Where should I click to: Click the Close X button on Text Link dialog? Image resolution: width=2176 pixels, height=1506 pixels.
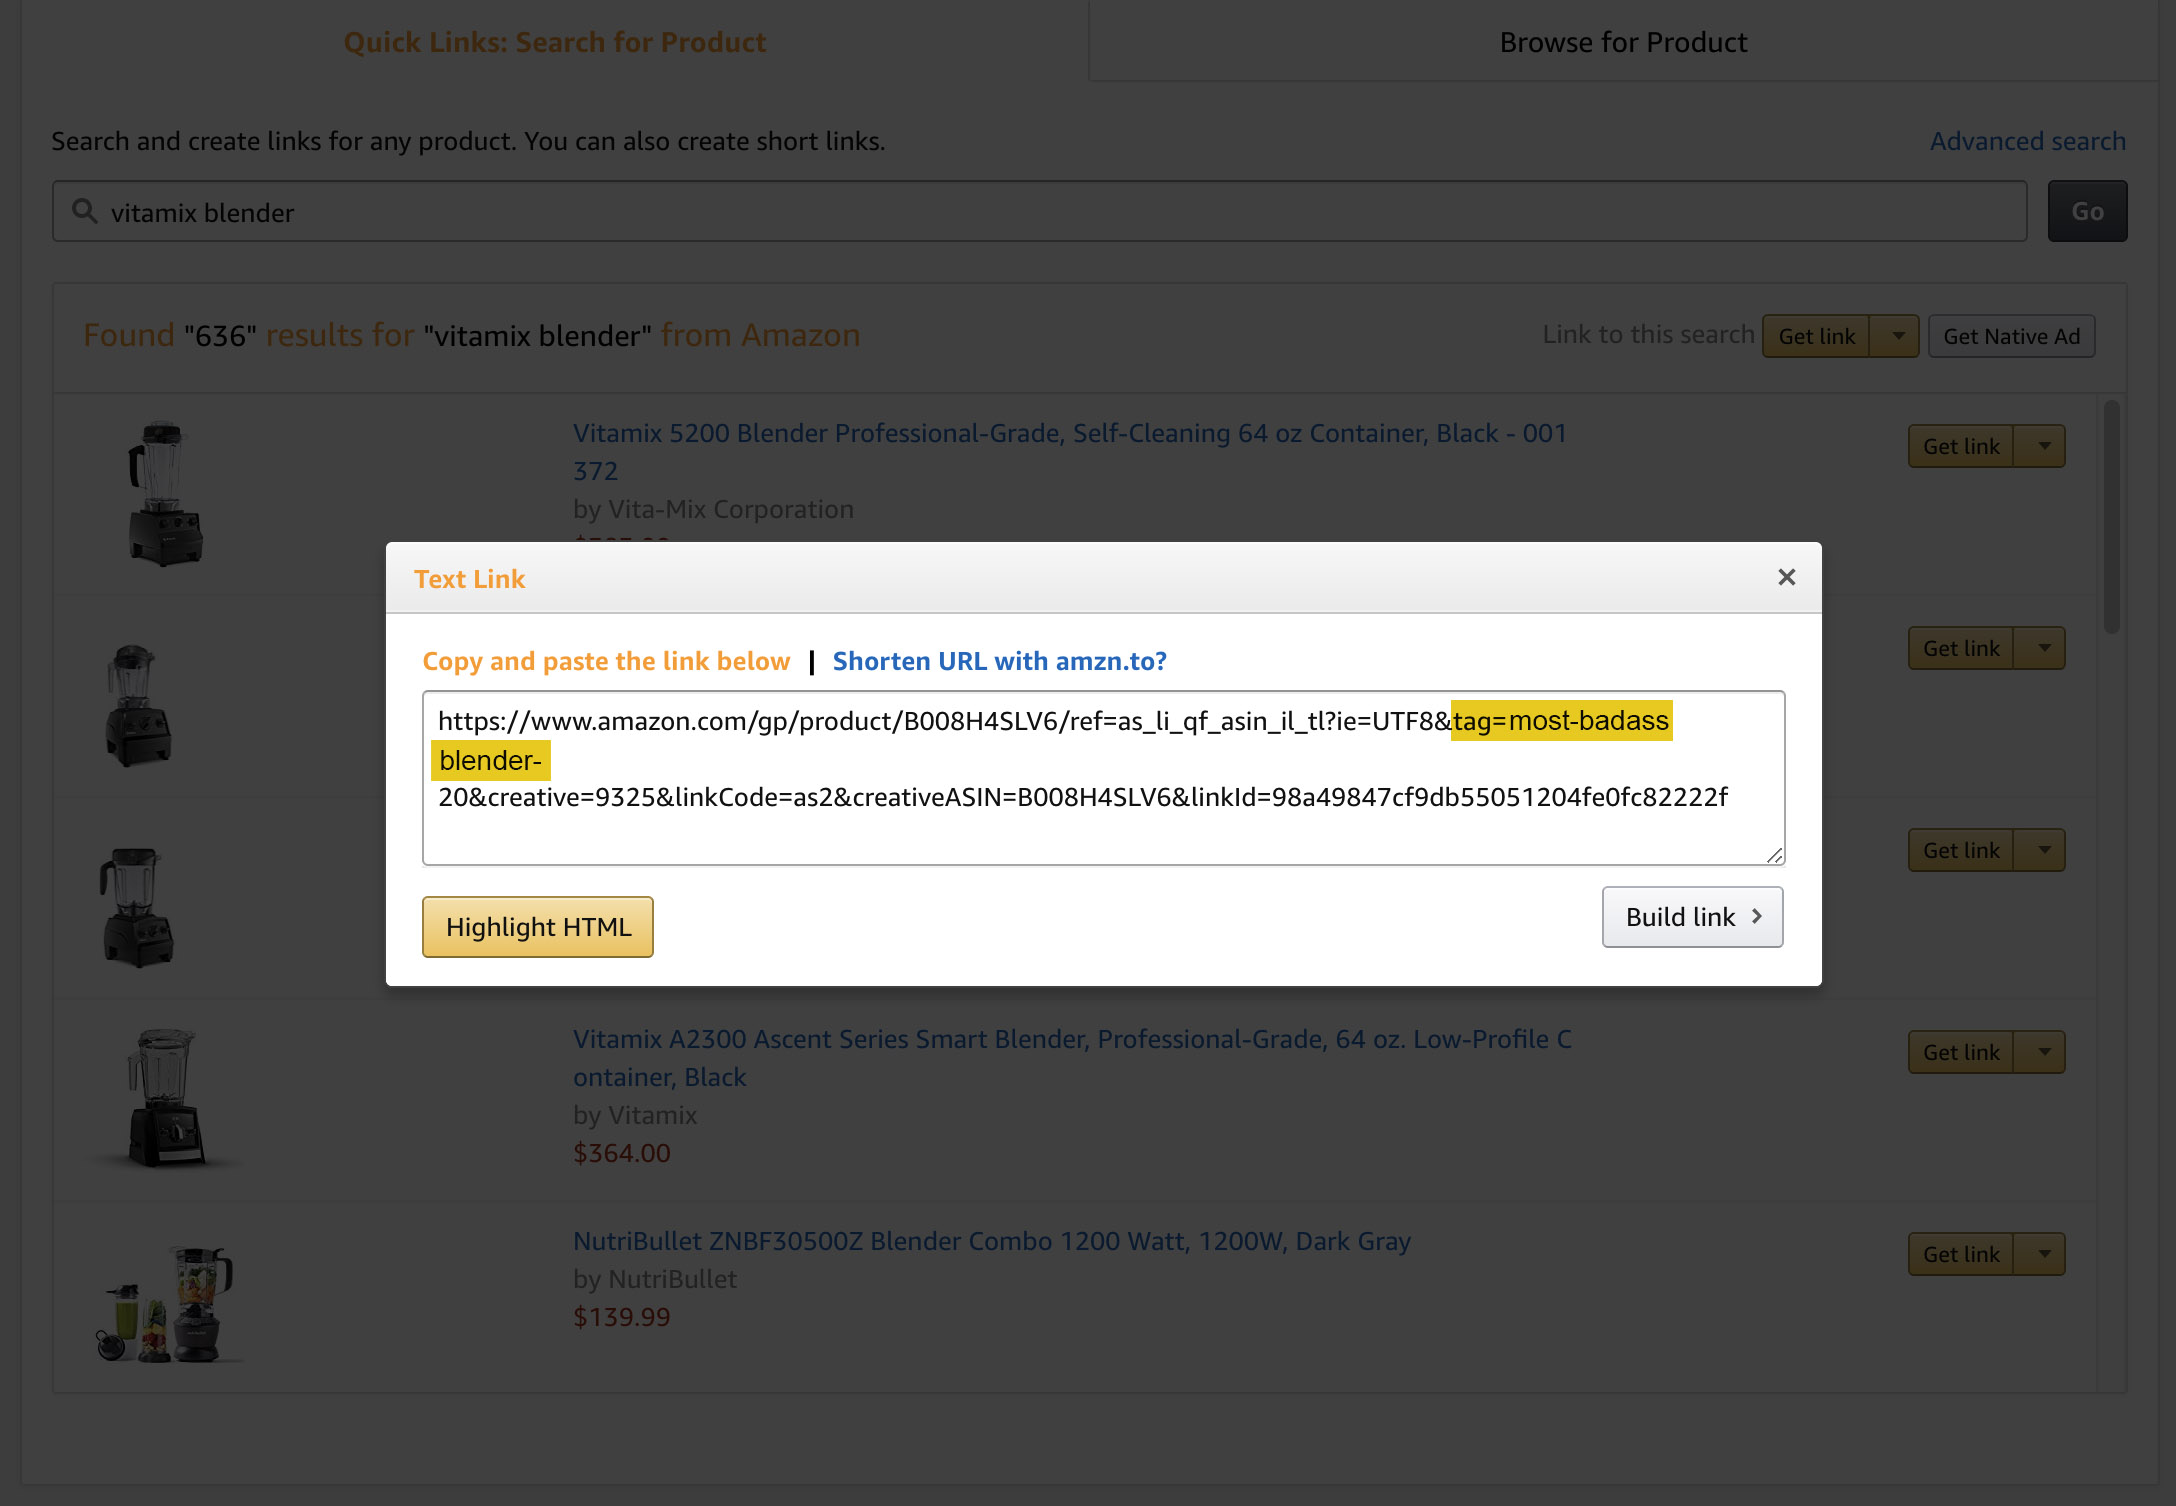click(1786, 577)
